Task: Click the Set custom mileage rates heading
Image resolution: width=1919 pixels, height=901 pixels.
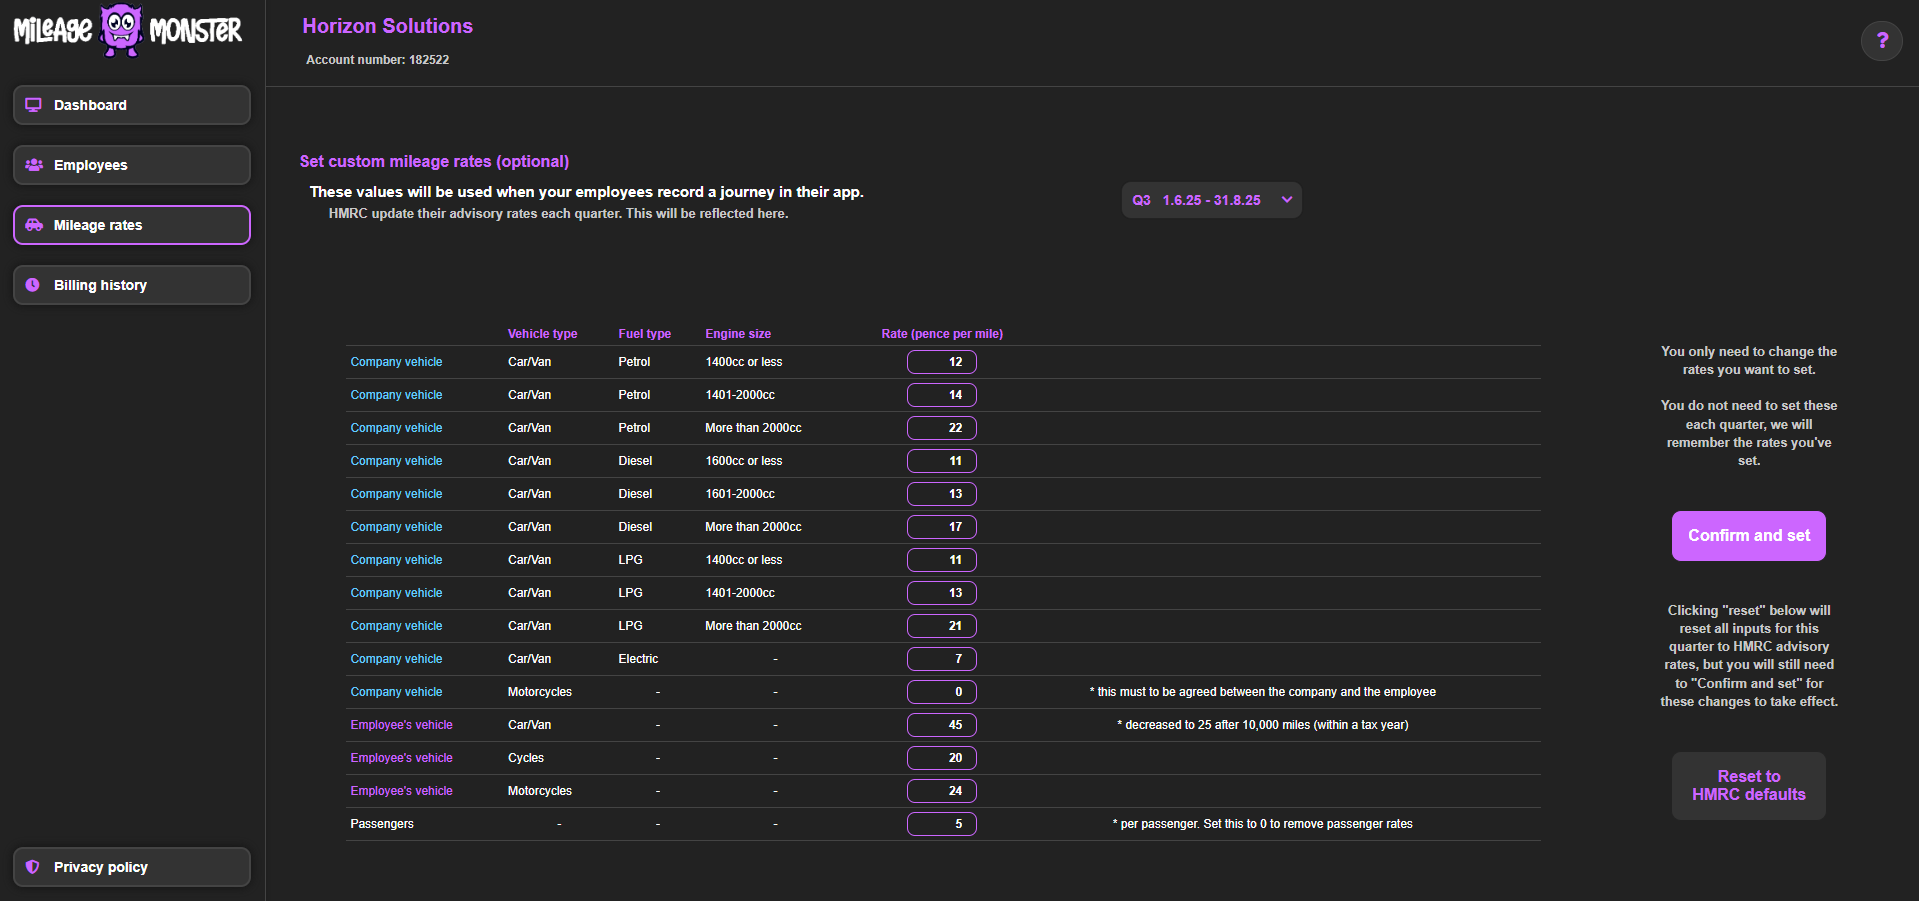Action: point(434,161)
